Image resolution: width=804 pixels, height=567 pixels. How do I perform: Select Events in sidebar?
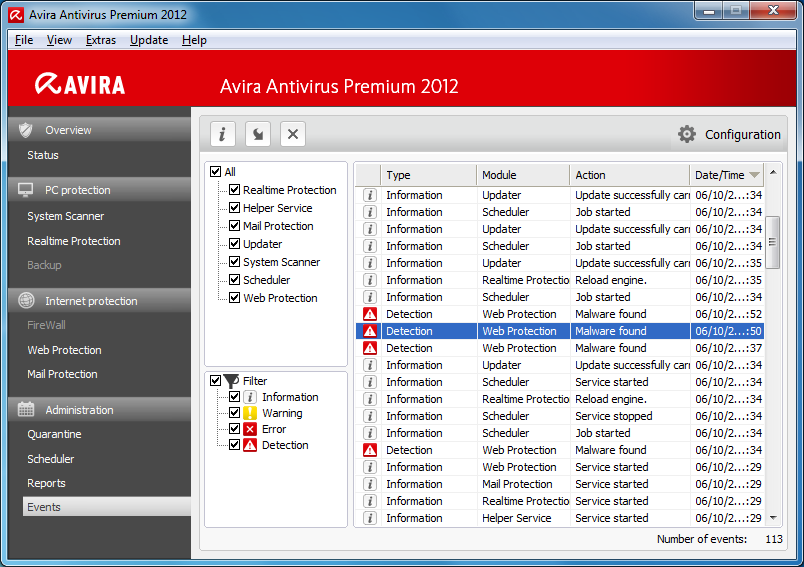pos(107,507)
